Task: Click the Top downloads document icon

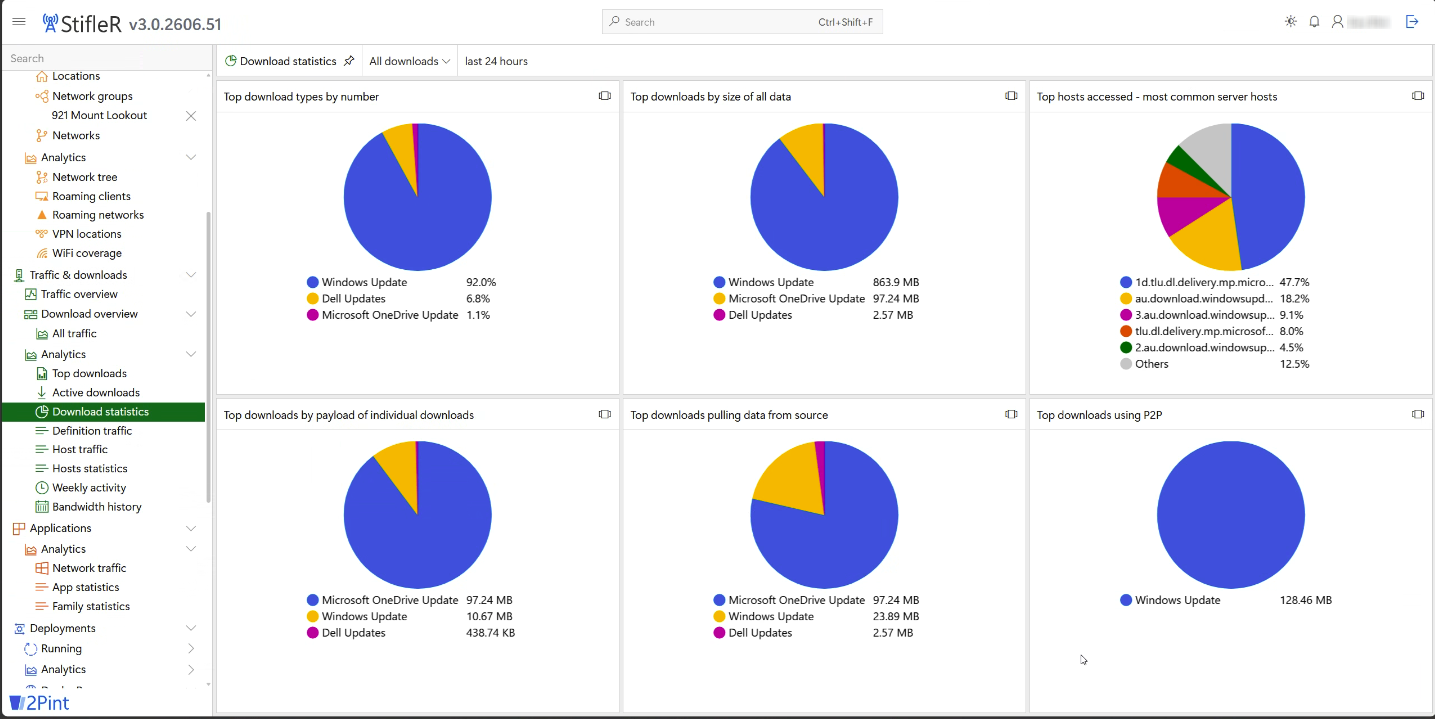Action: tap(42, 374)
